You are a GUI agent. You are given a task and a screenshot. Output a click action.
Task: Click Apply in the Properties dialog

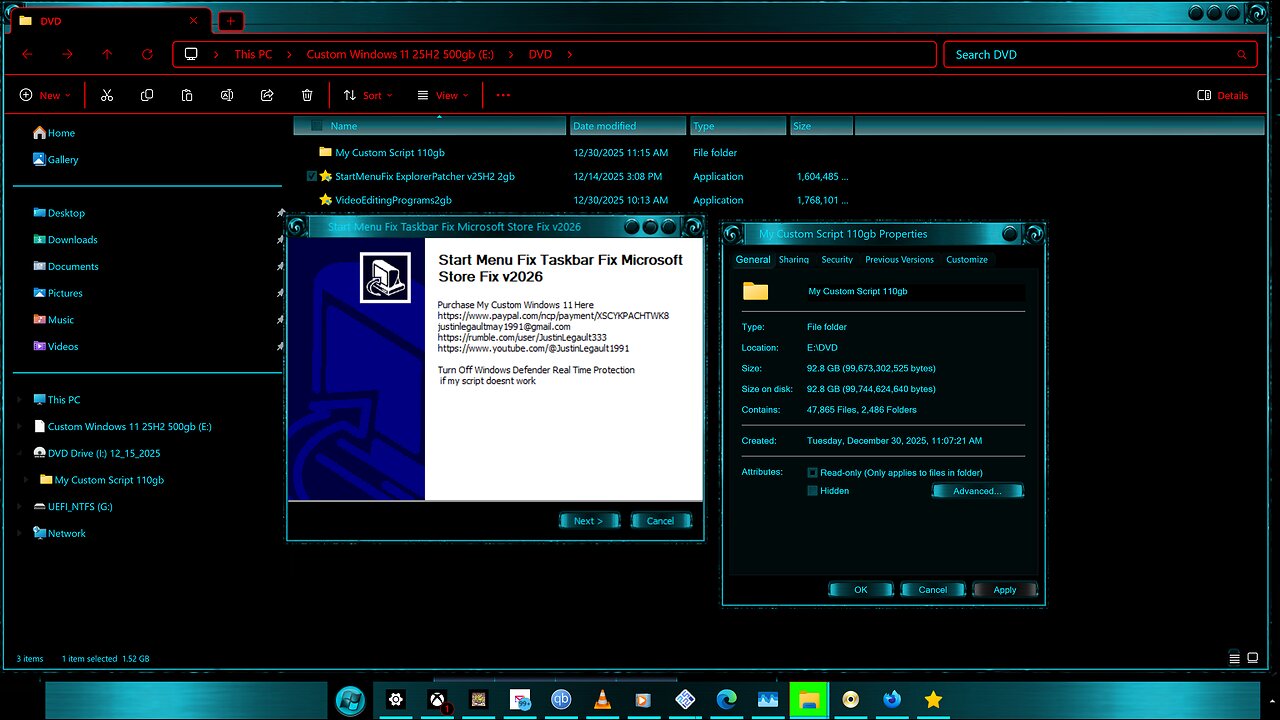1005,590
